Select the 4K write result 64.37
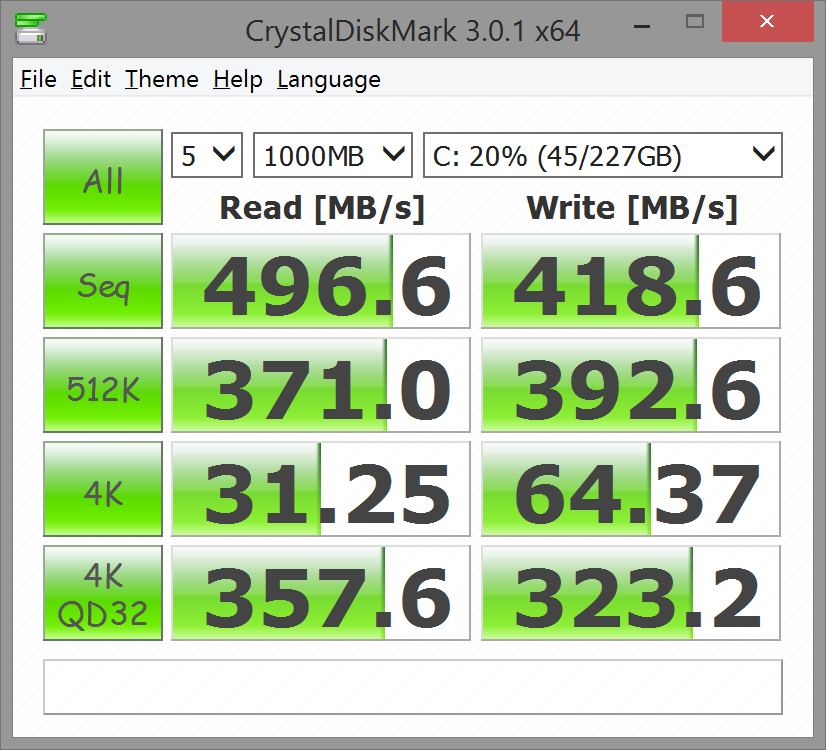Viewport: 826px width, 750px height. click(x=631, y=489)
